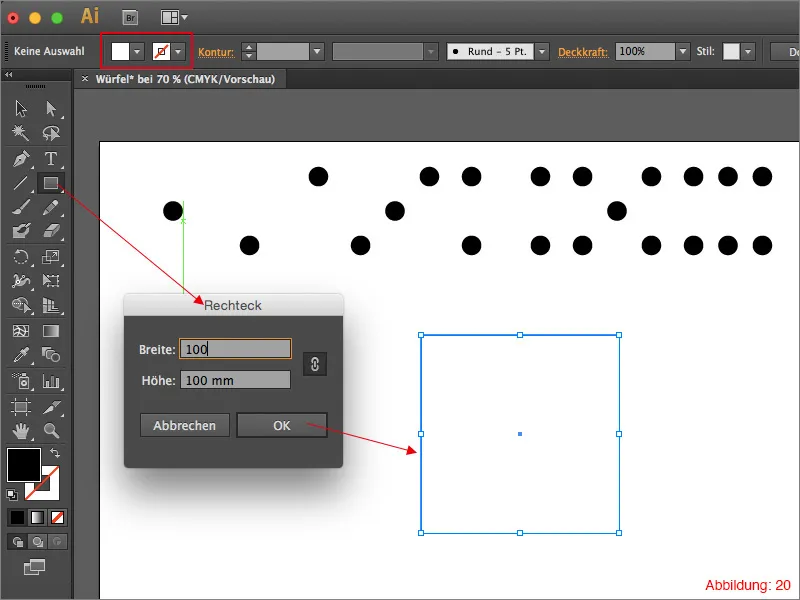
Task: Select the Rotate tool
Action: 21,256
